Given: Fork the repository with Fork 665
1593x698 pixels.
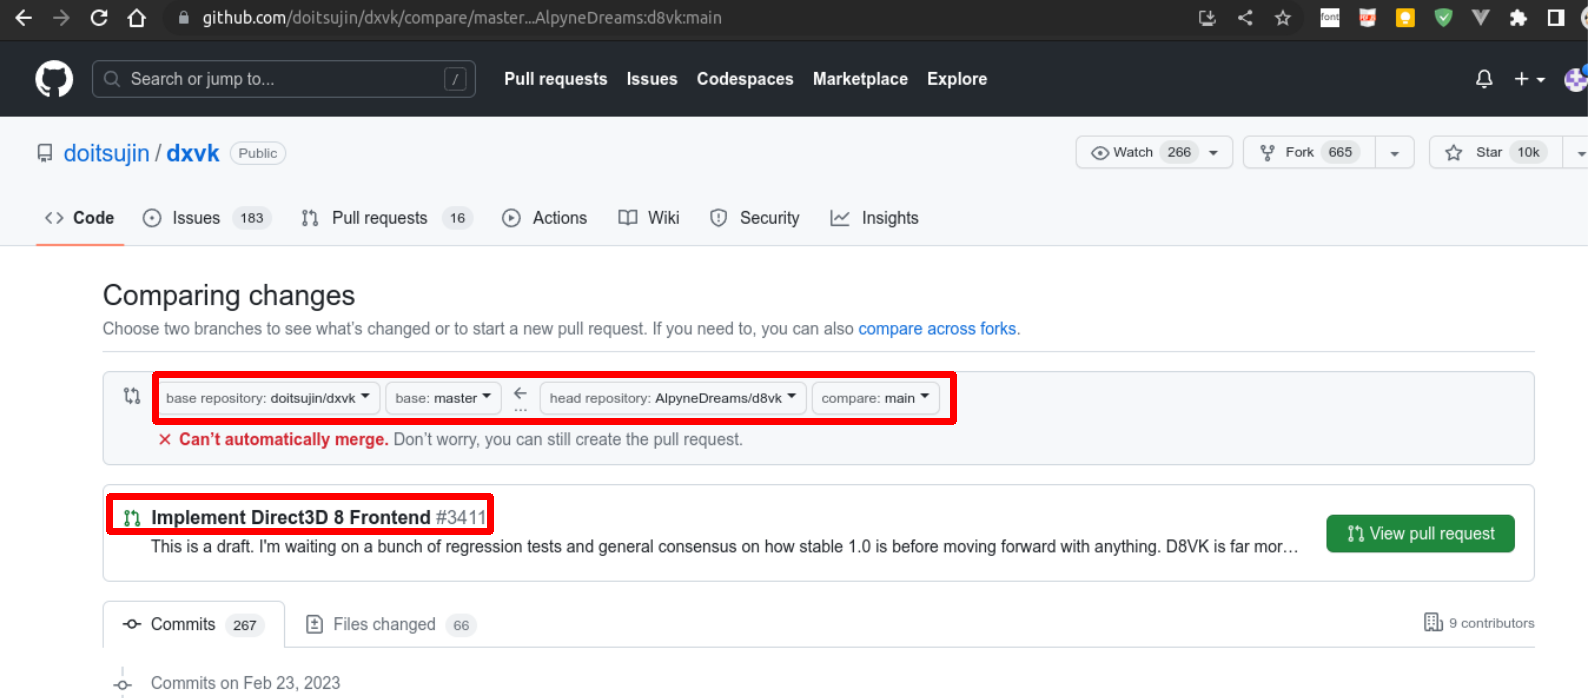Looking at the screenshot, I should pos(1310,152).
